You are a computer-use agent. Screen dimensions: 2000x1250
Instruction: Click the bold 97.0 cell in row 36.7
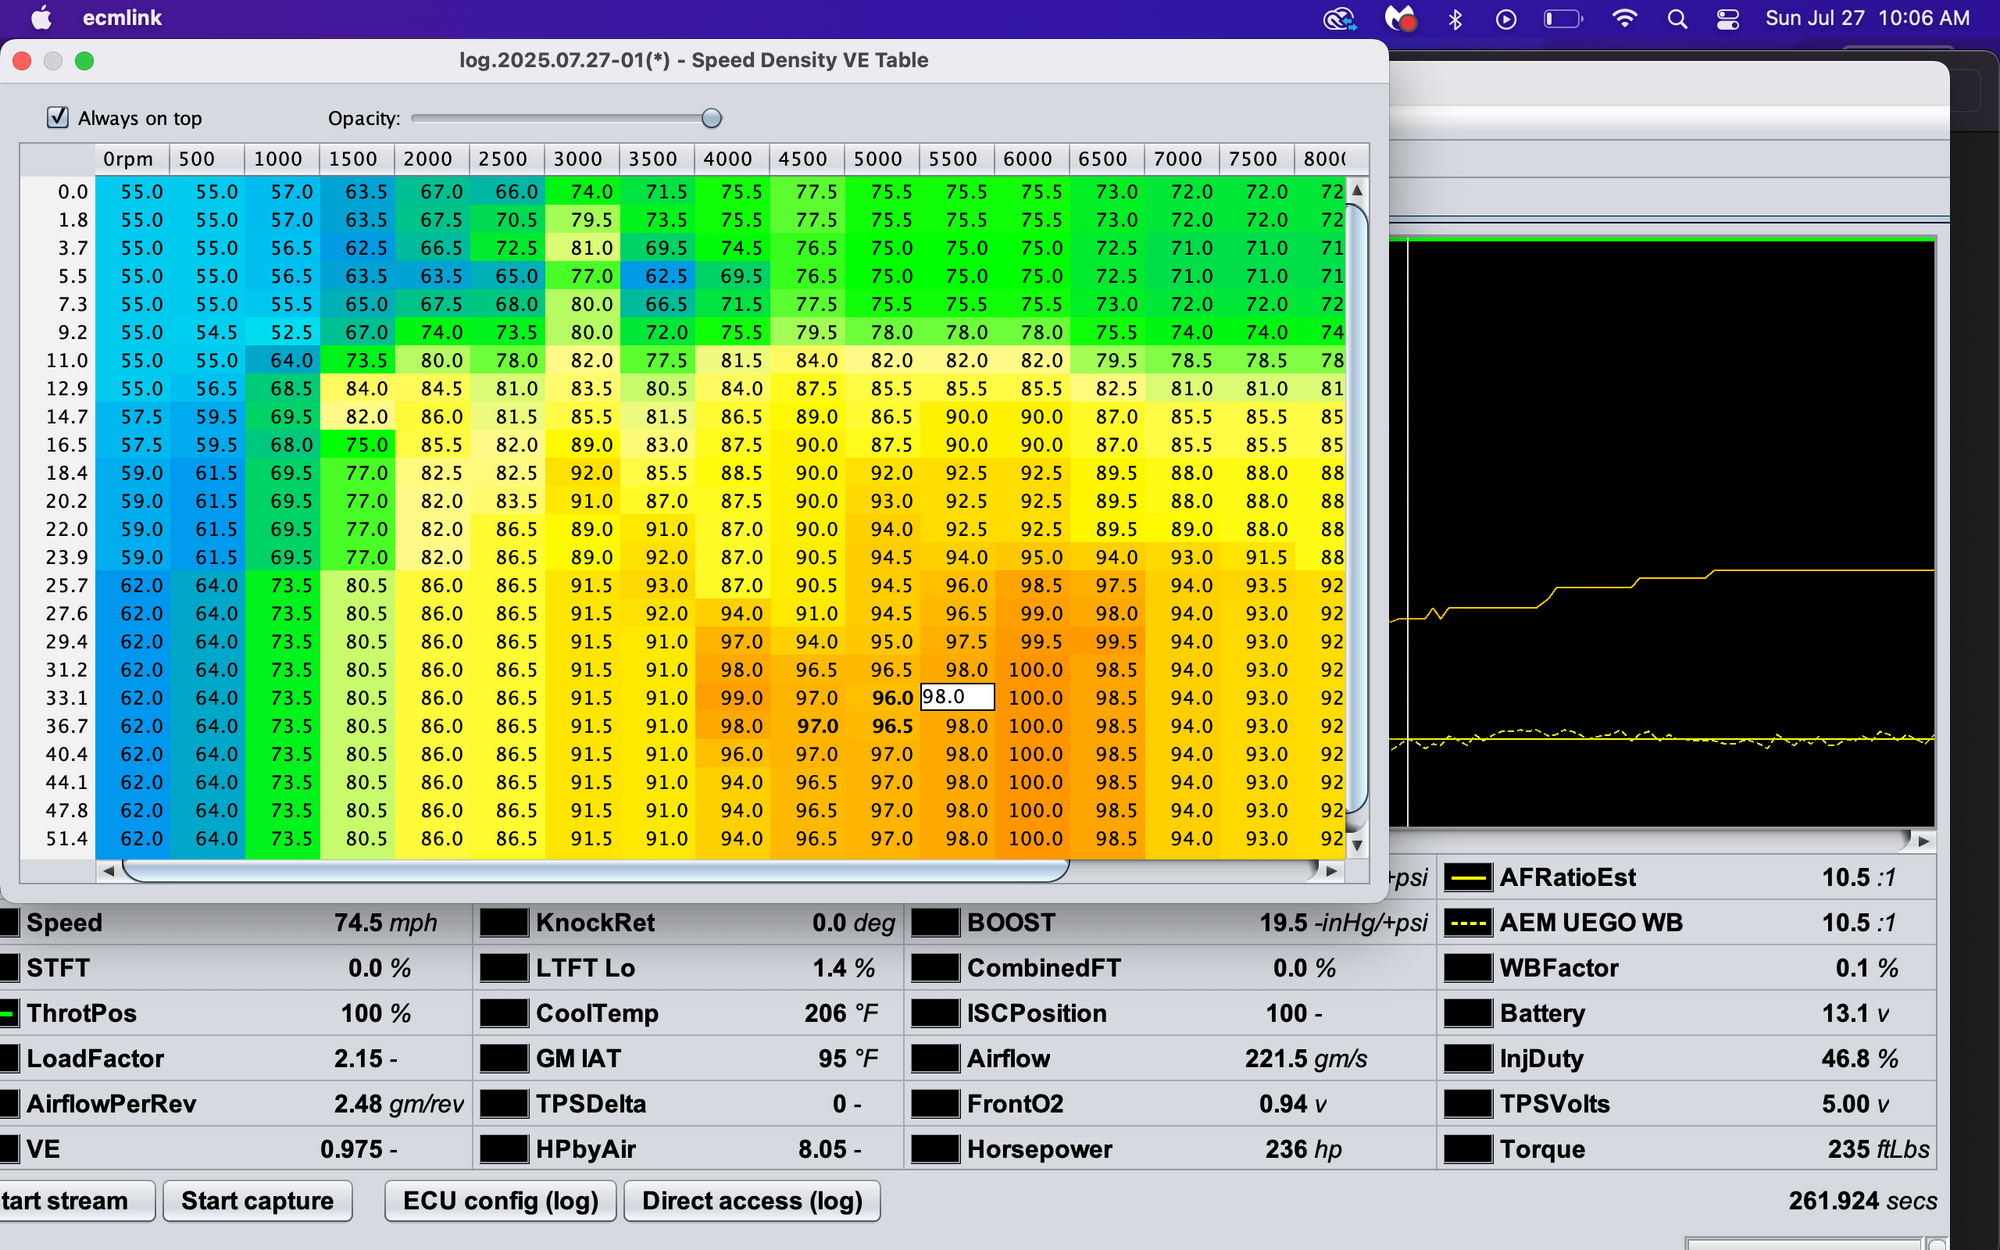tap(807, 726)
